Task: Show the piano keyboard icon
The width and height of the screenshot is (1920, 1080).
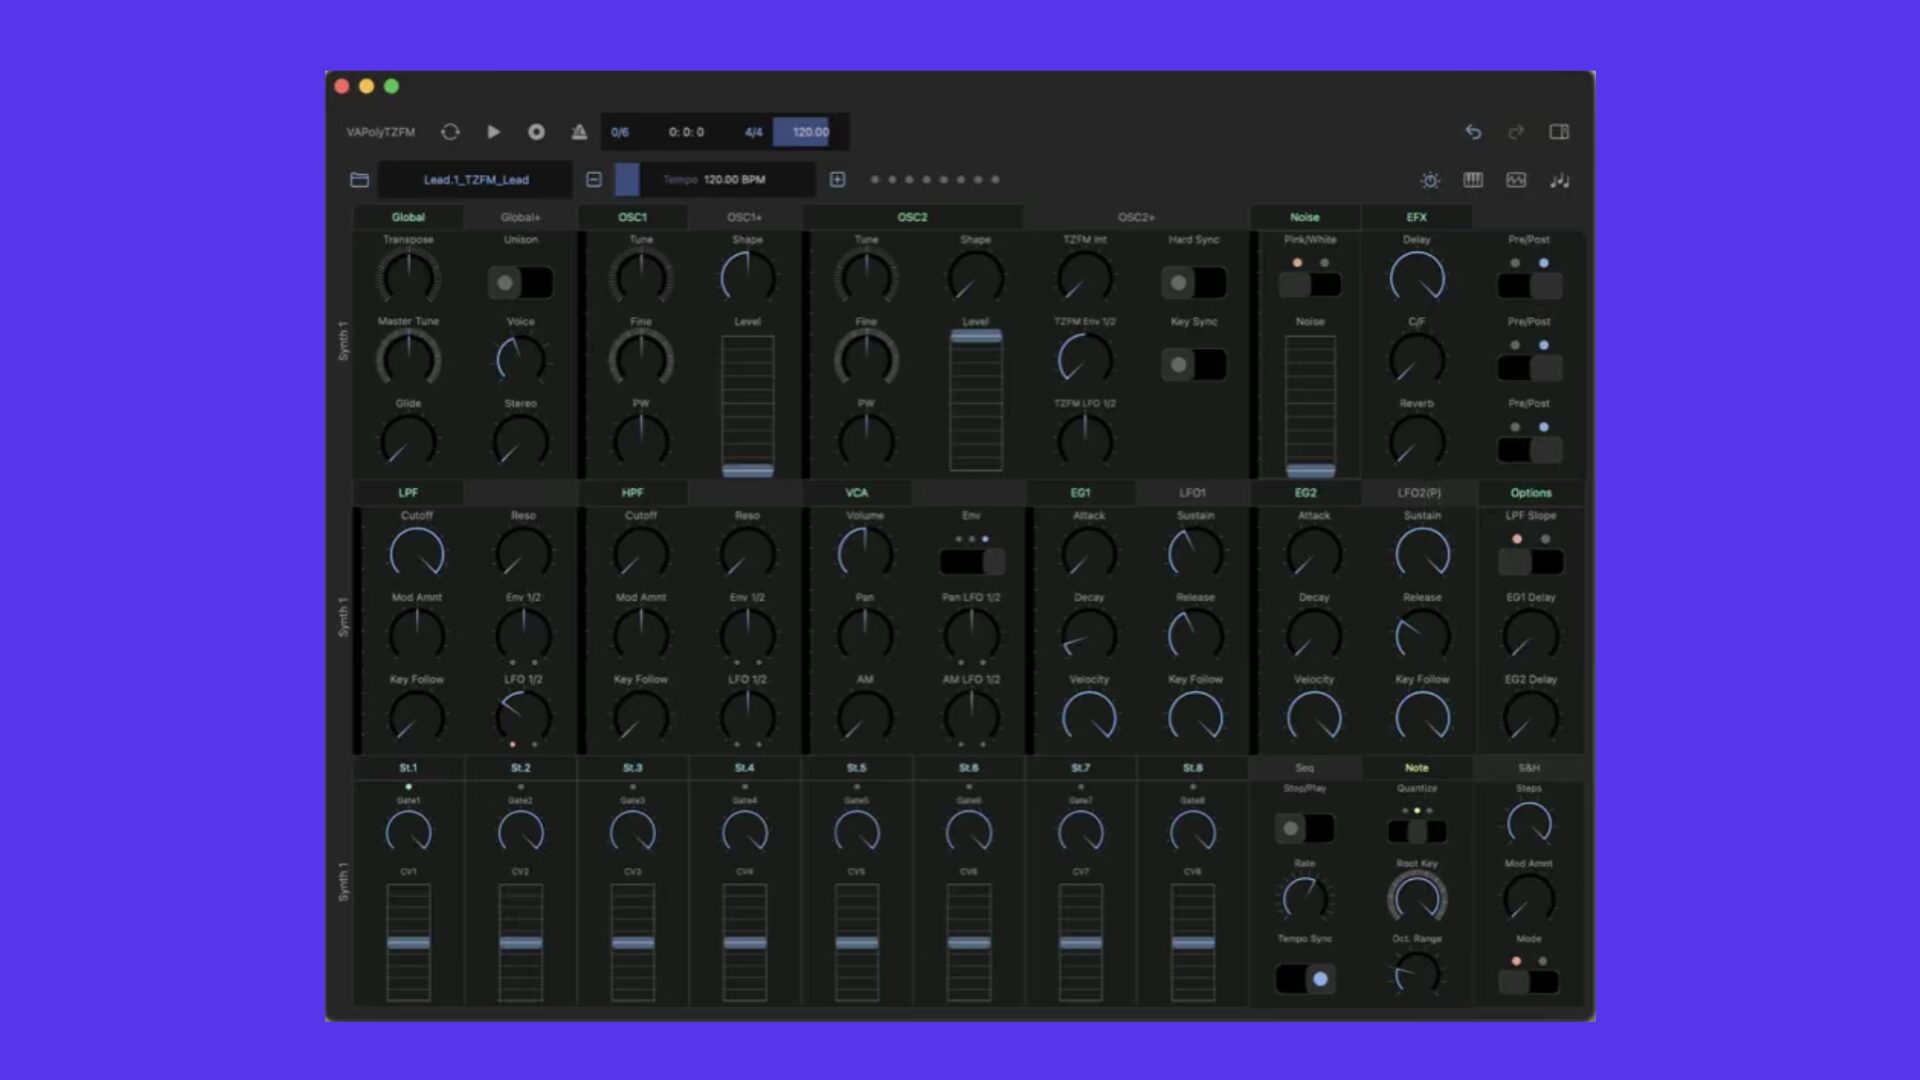Action: tap(1473, 180)
